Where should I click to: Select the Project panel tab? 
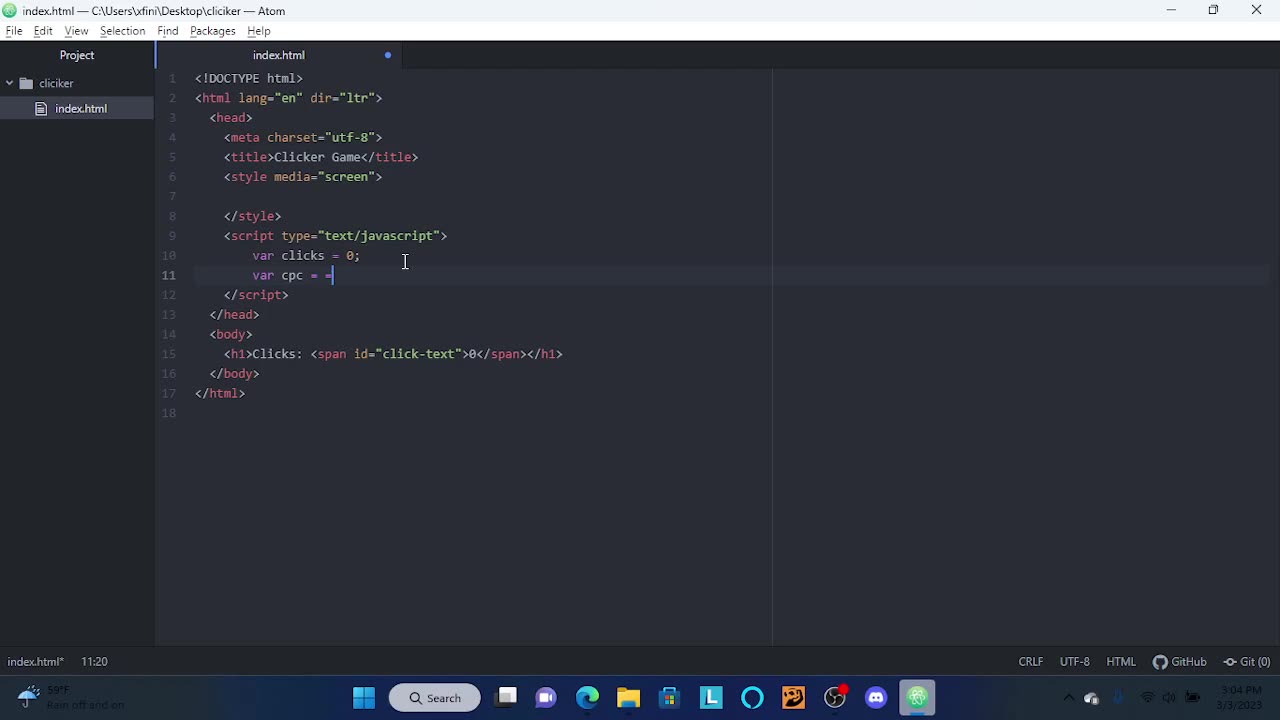click(x=77, y=55)
